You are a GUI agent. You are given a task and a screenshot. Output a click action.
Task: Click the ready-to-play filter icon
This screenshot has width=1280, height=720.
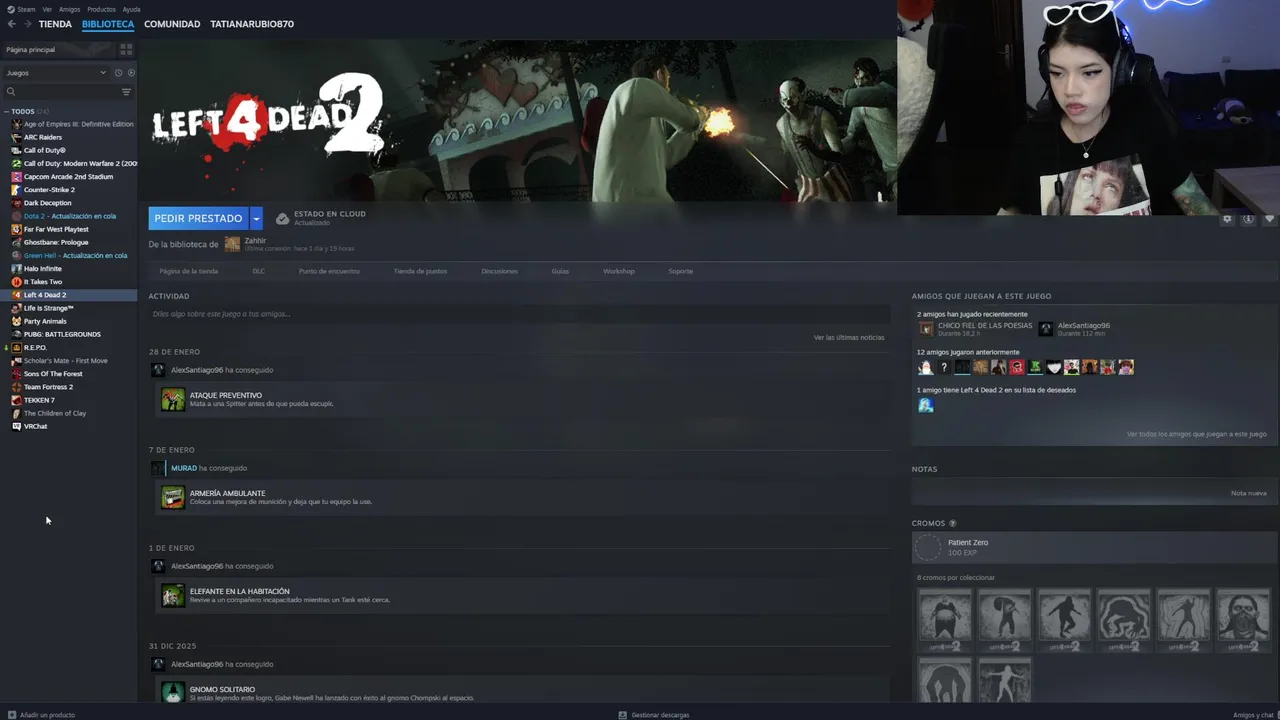pyautogui.click(x=131, y=73)
